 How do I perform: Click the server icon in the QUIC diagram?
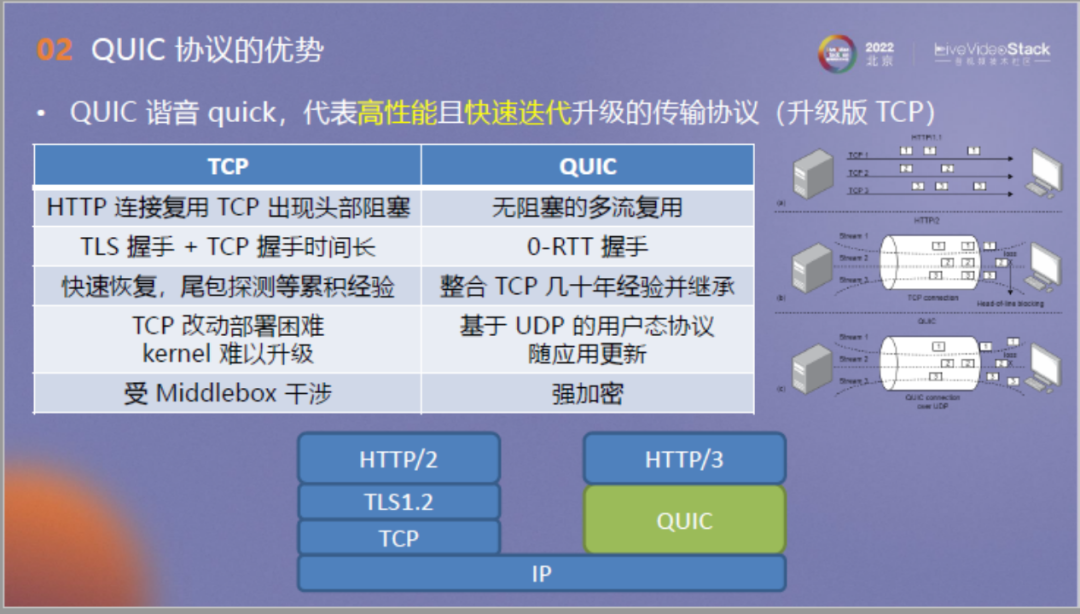(x=810, y=371)
